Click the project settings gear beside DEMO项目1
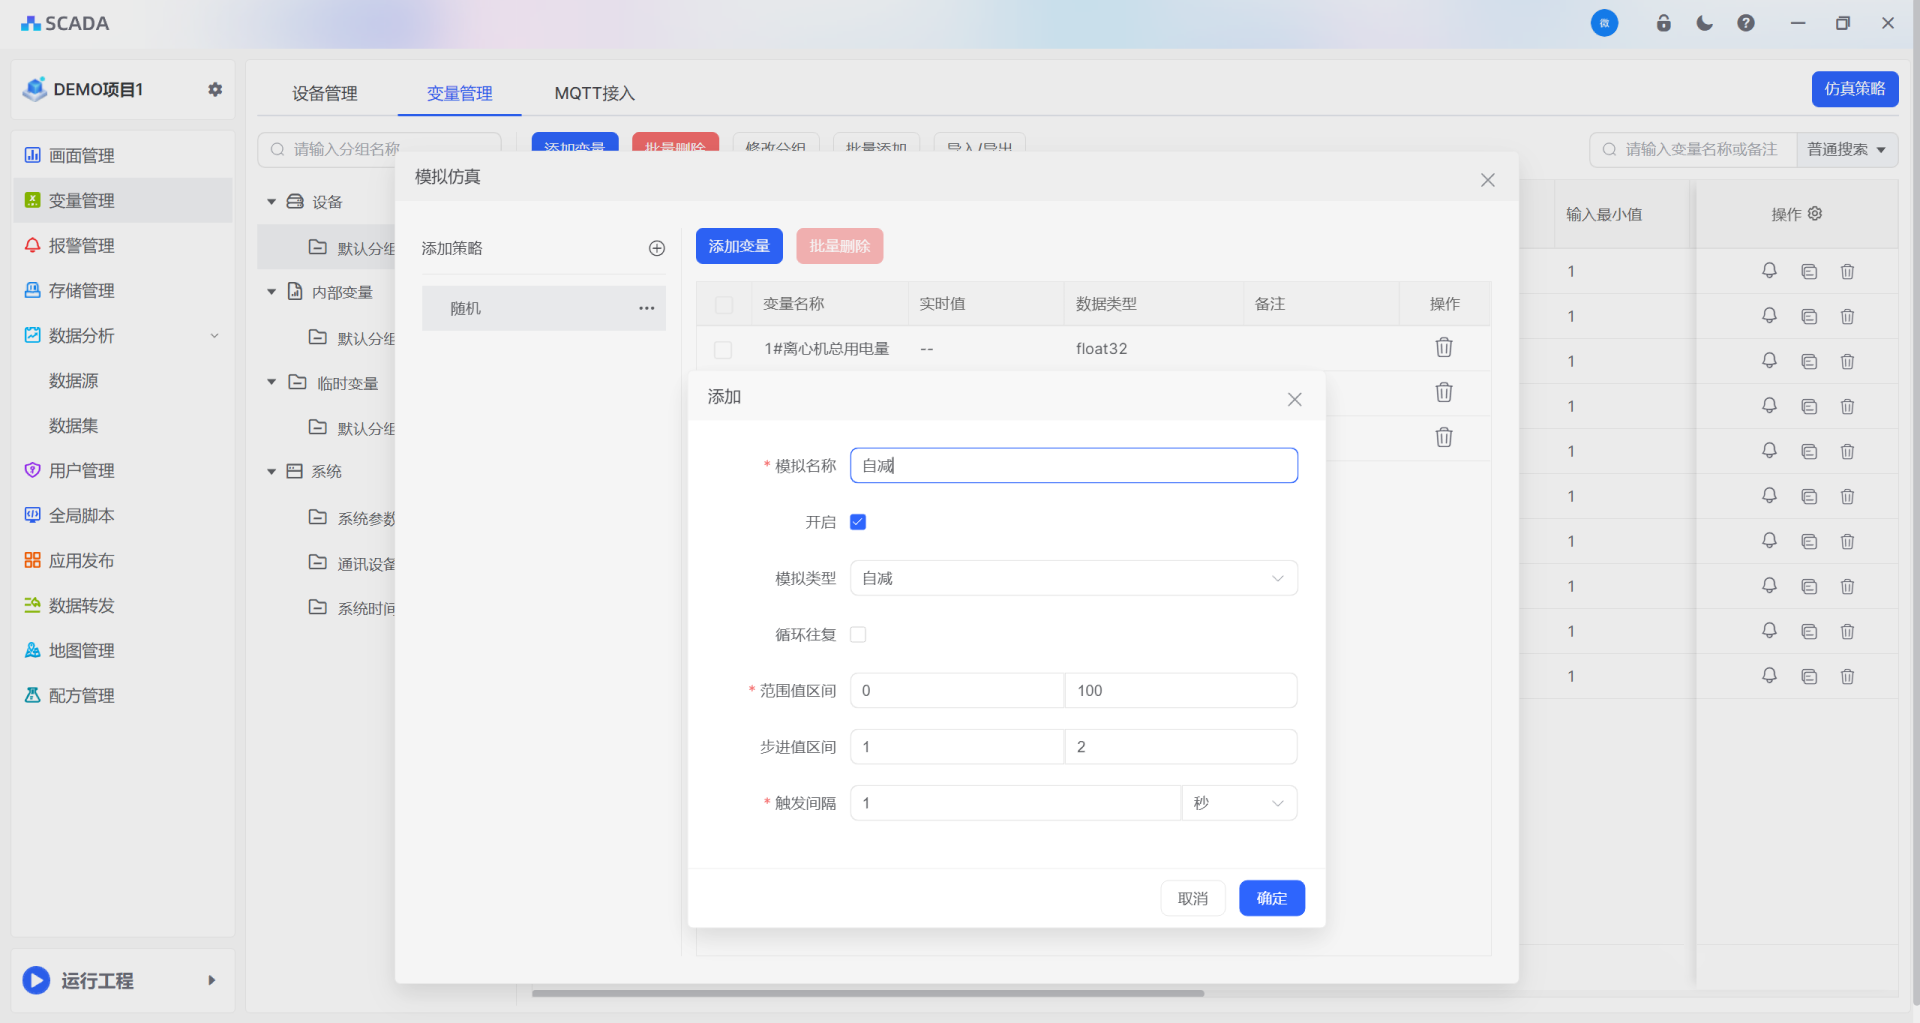 [x=215, y=89]
